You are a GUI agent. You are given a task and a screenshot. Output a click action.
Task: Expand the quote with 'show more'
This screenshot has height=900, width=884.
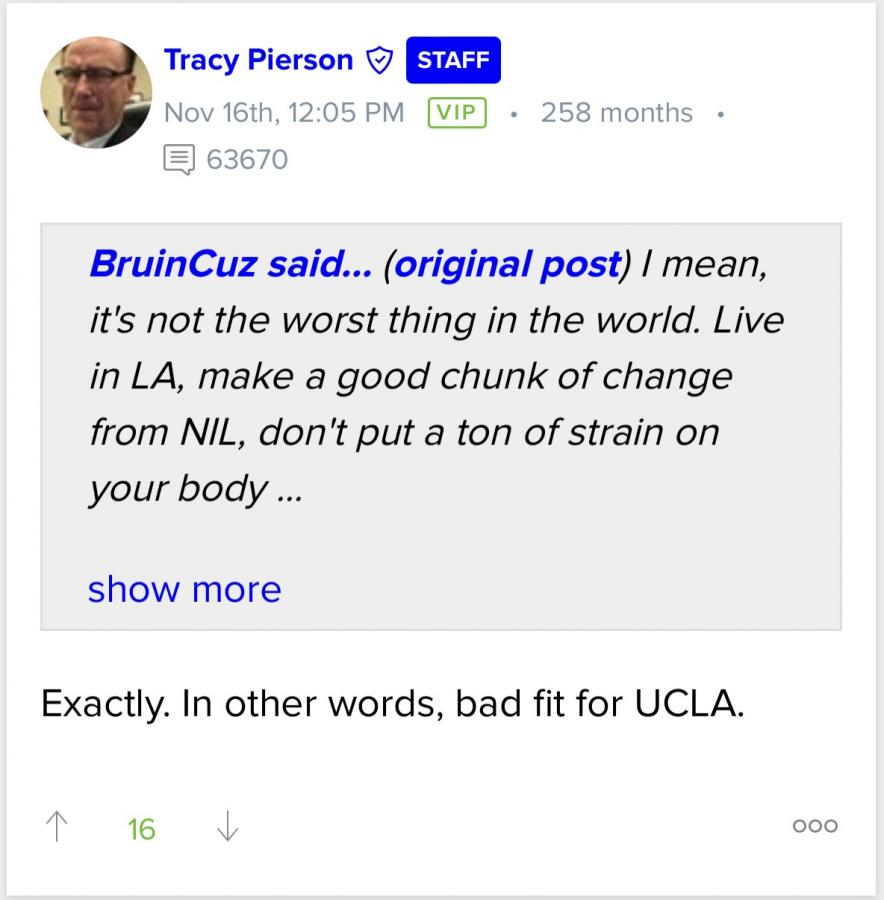(184, 589)
